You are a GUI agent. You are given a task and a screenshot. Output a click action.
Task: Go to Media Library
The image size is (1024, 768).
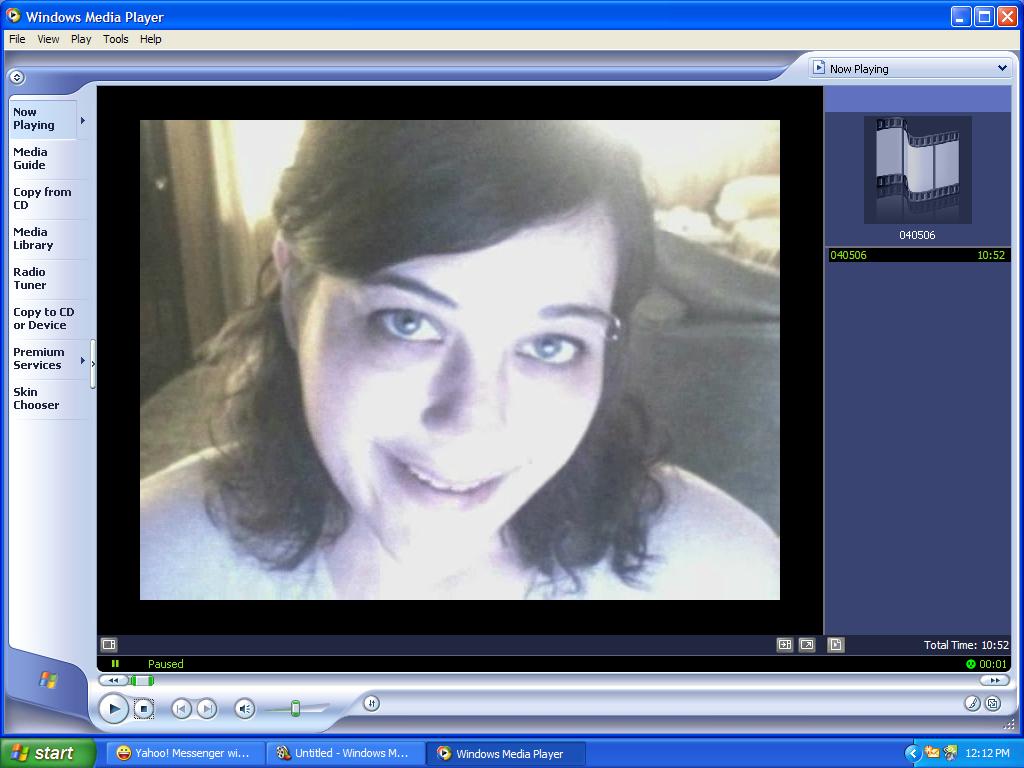[x=33, y=238]
